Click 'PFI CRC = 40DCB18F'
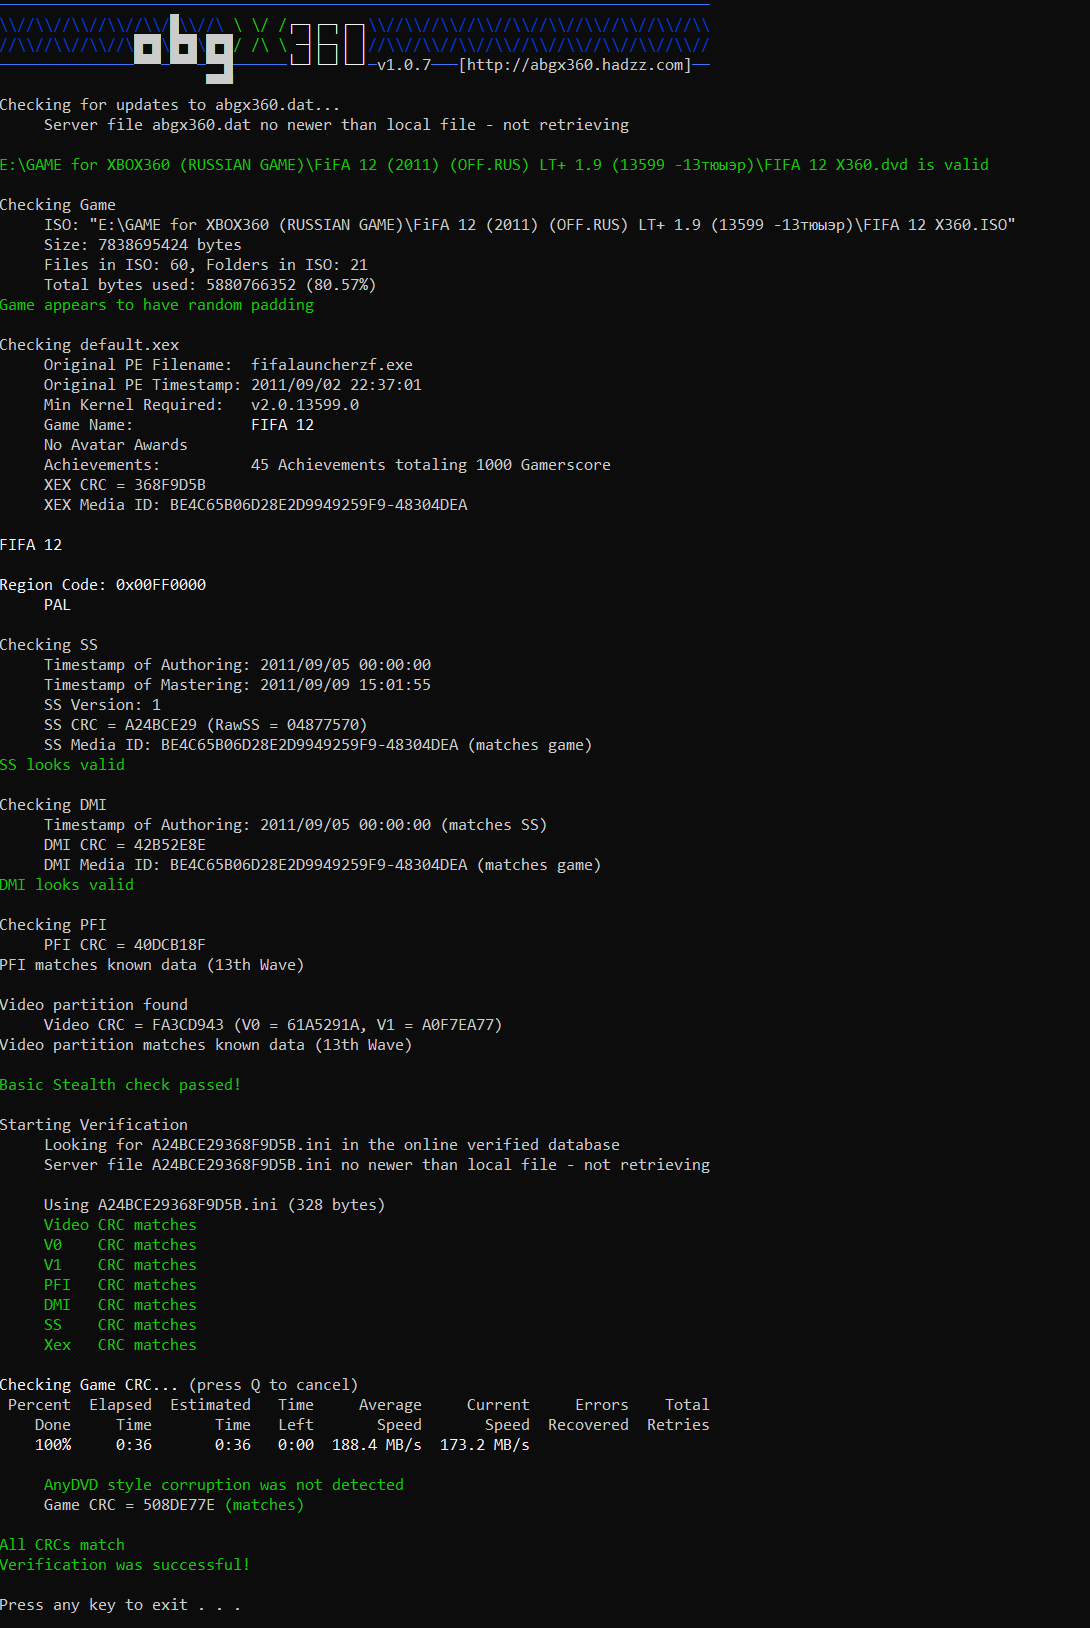The height and width of the screenshot is (1628, 1090). (x=125, y=945)
